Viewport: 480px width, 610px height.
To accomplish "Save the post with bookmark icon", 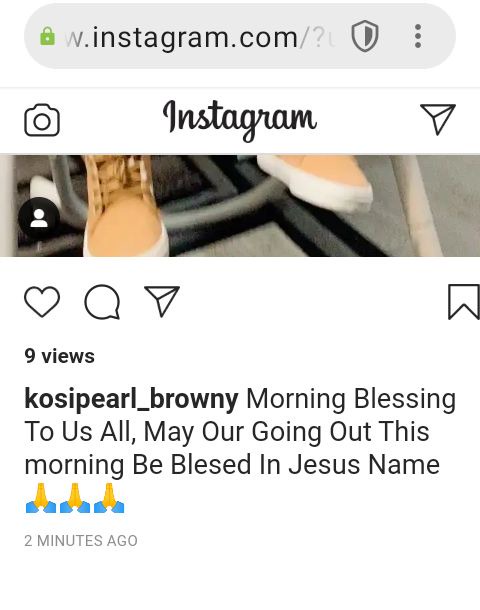I will (x=464, y=302).
